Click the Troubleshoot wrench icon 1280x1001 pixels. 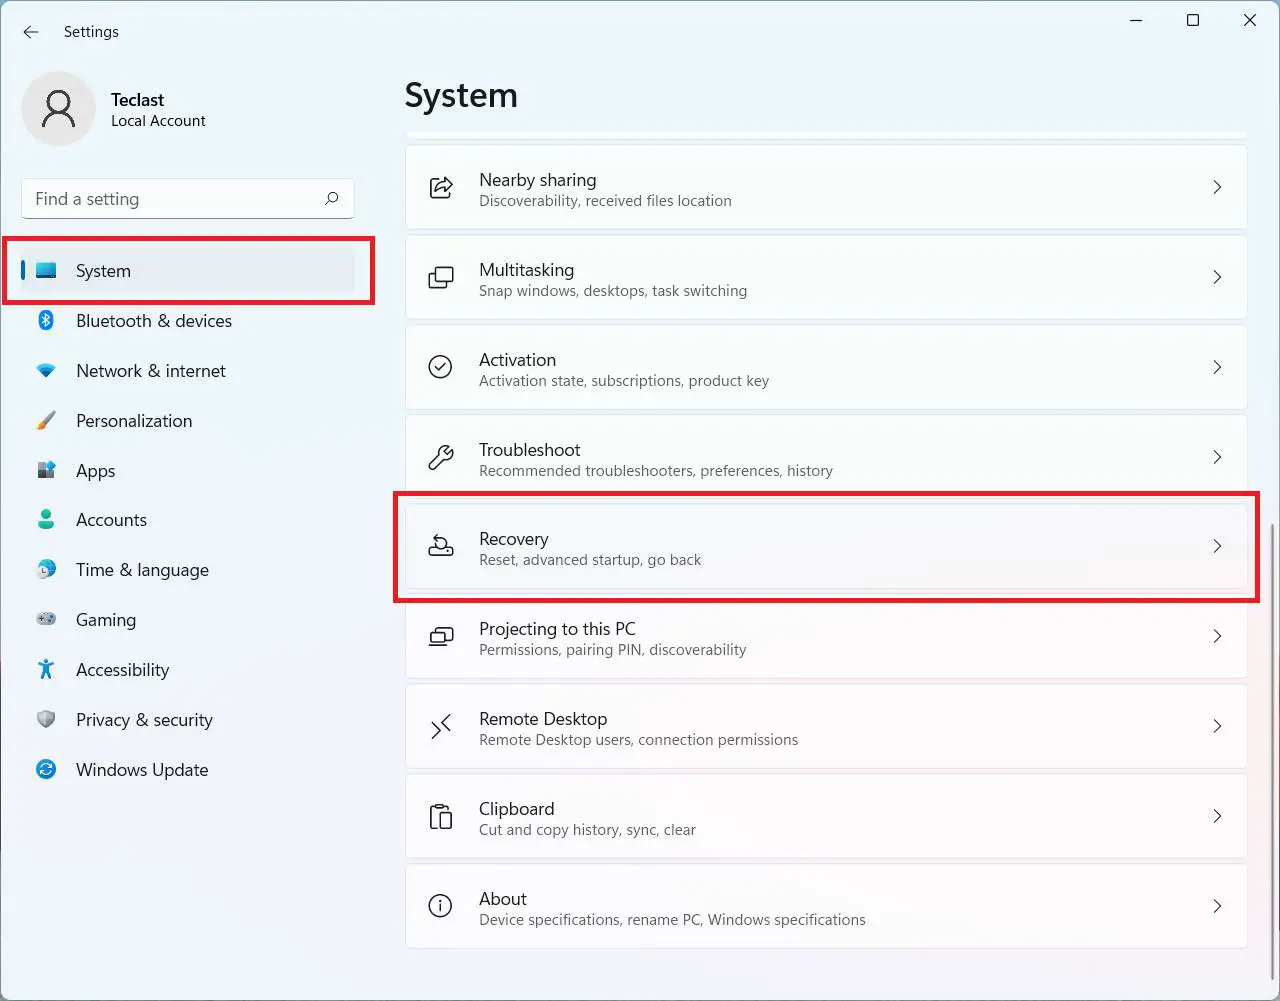point(441,457)
